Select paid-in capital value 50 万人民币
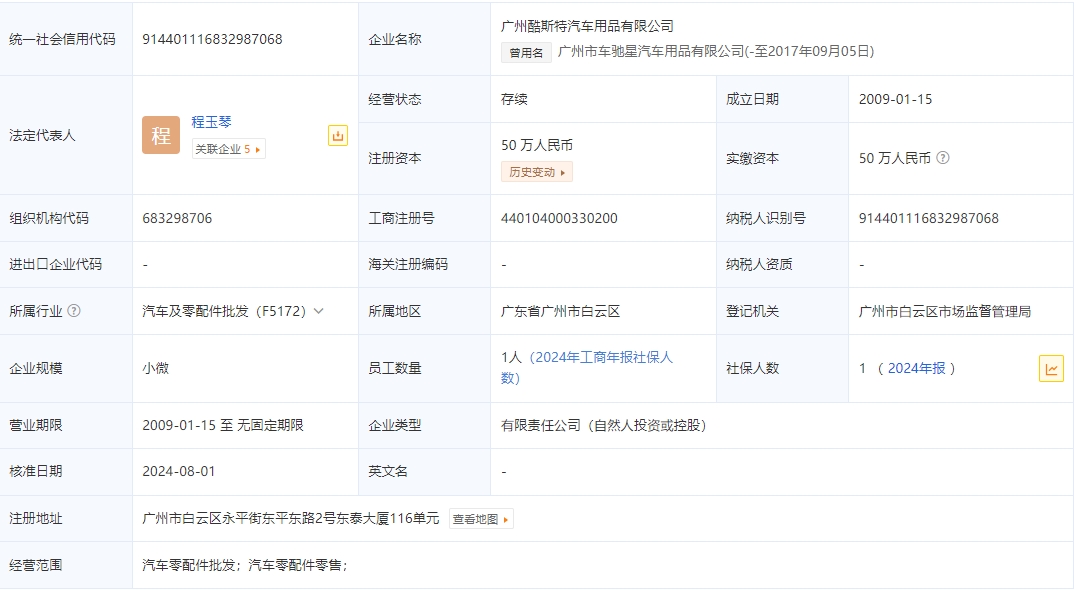This screenshot has width=1074, height=590. [895, 158]
